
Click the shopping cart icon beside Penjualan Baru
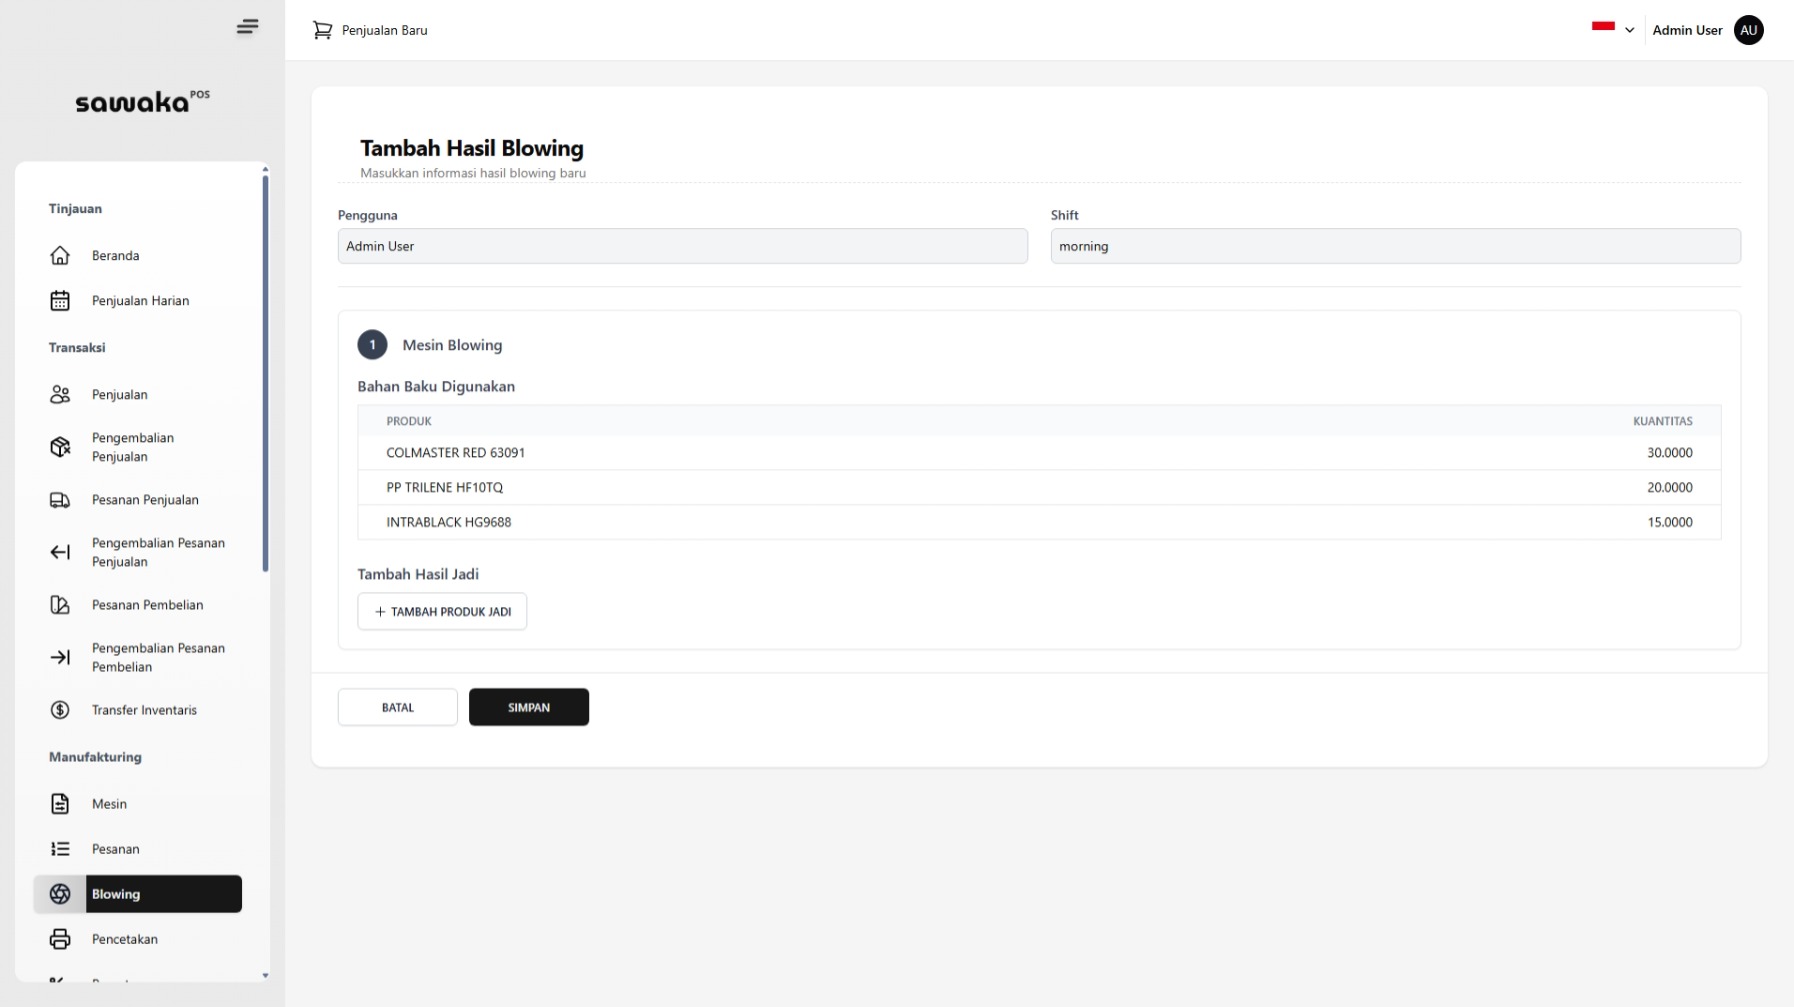(322, 30)
